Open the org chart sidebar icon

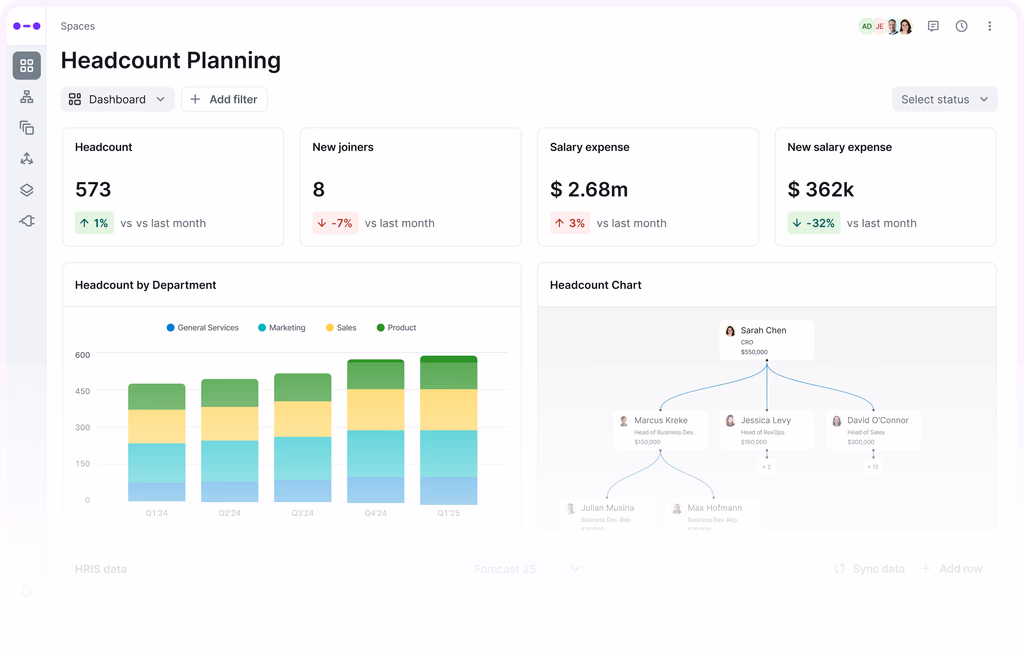click(x=27, y=97)
